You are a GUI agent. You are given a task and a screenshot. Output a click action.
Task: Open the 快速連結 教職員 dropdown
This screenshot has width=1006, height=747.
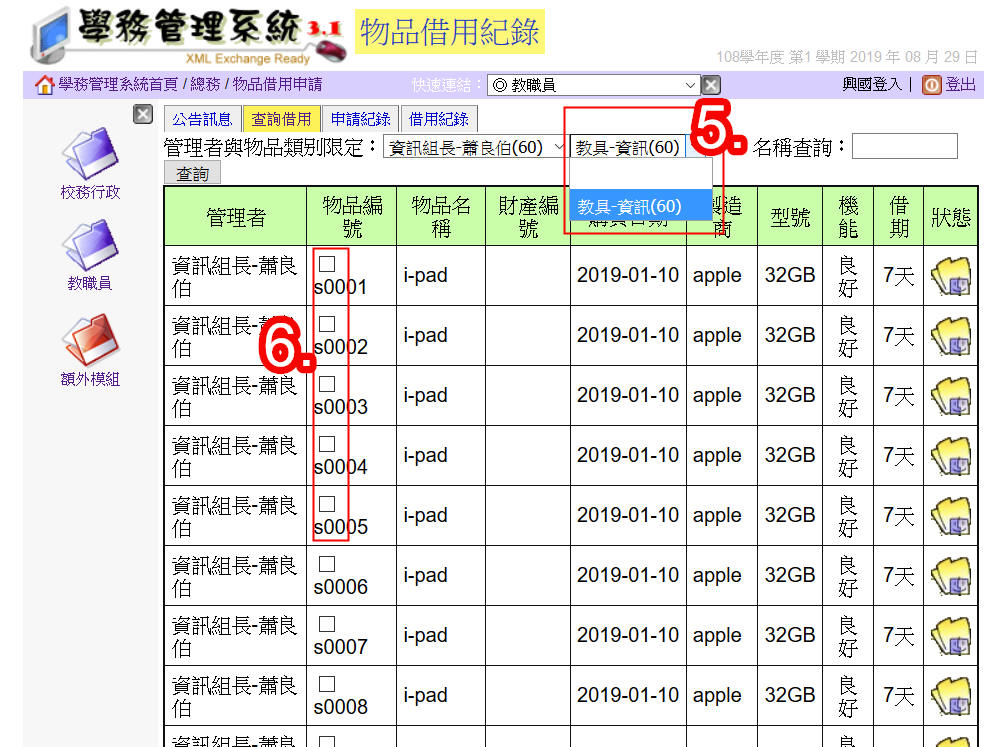pyautogui.click(x=593, y=85)
